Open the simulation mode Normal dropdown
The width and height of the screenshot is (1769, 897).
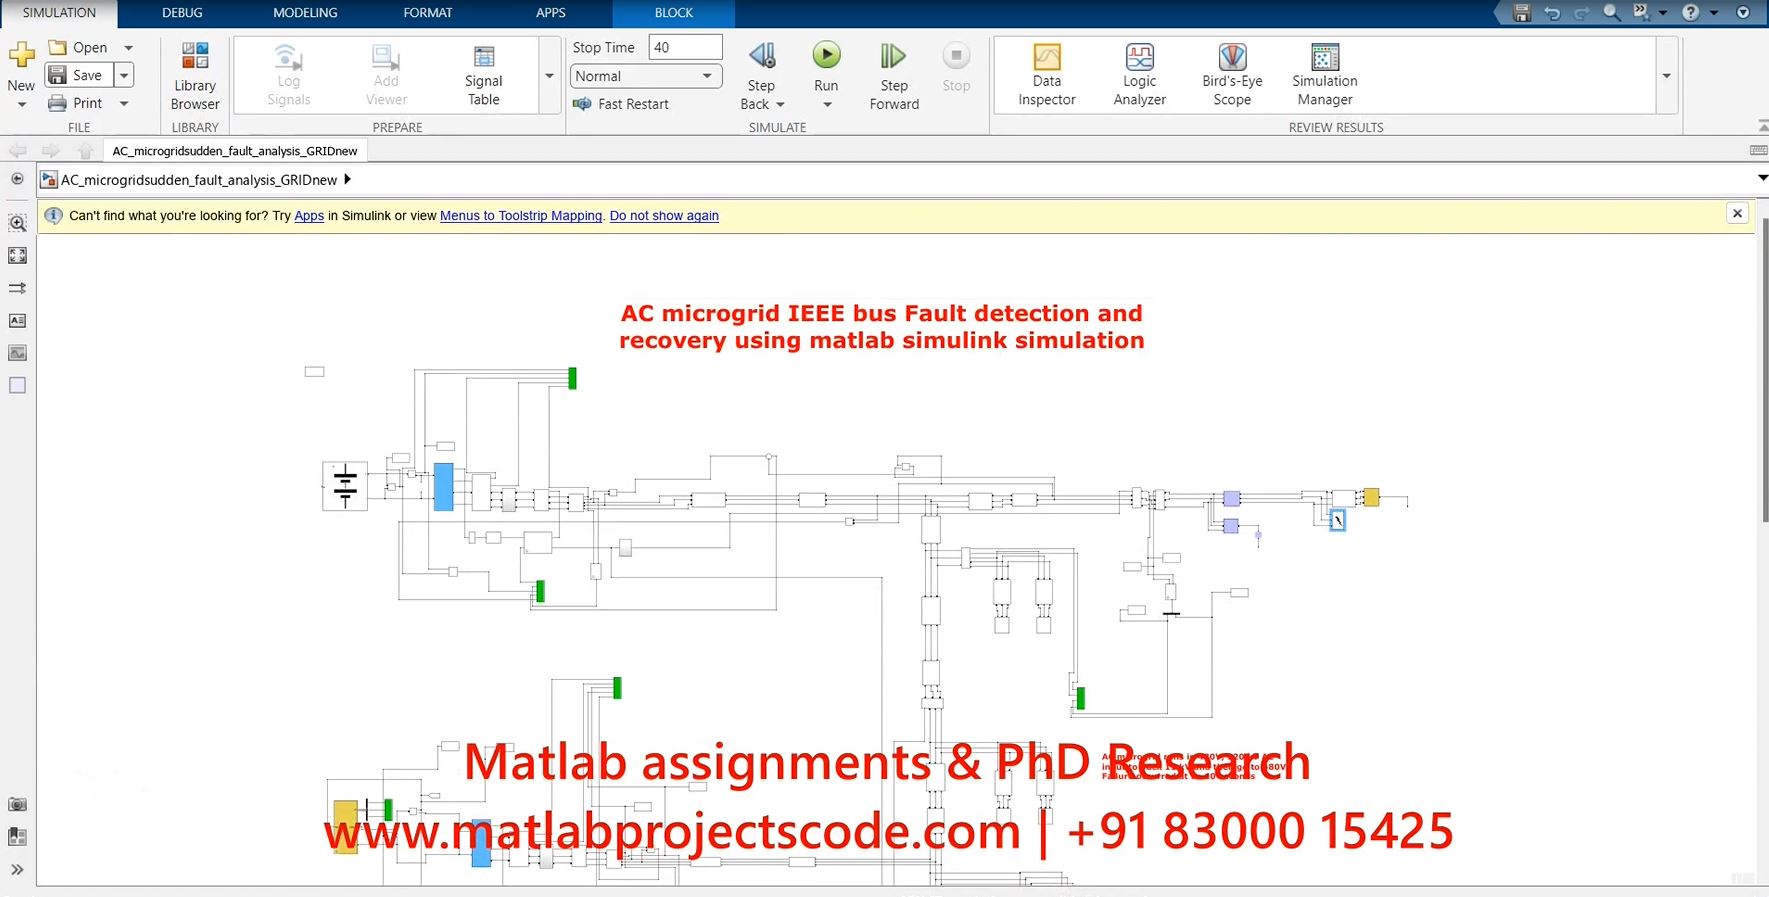click(x=645, y=76)
